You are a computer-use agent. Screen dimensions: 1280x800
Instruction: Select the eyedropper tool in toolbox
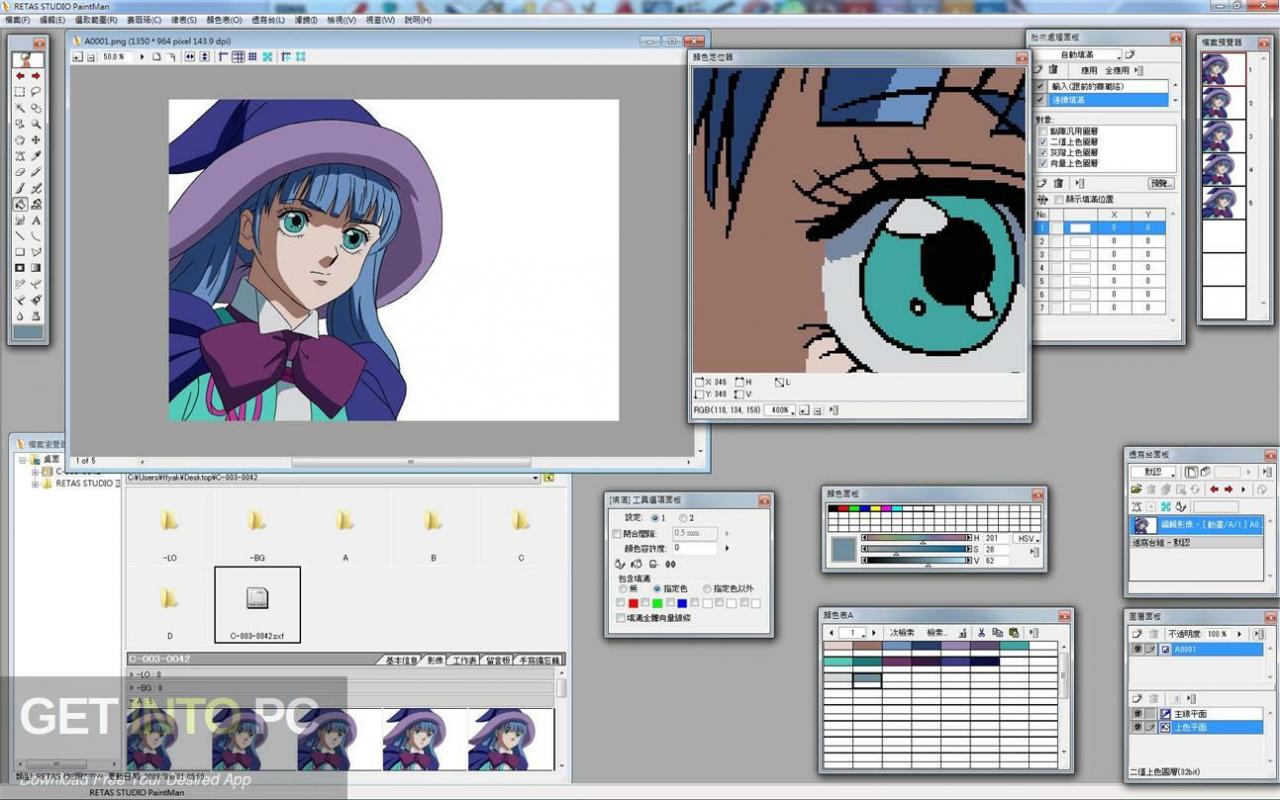[x=37, y=156]
